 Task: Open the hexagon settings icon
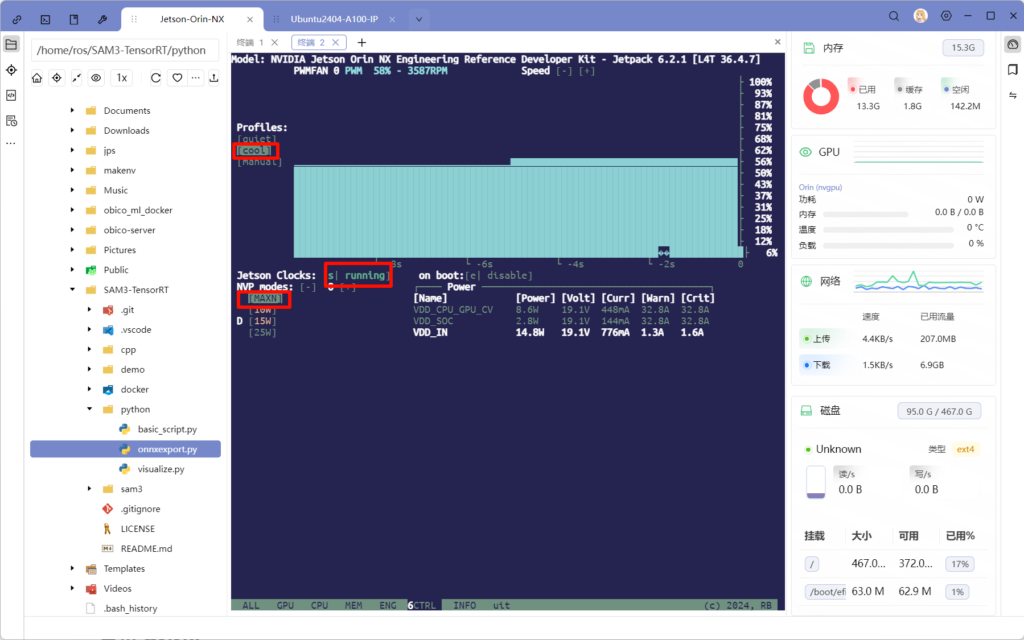pos(945,17)
